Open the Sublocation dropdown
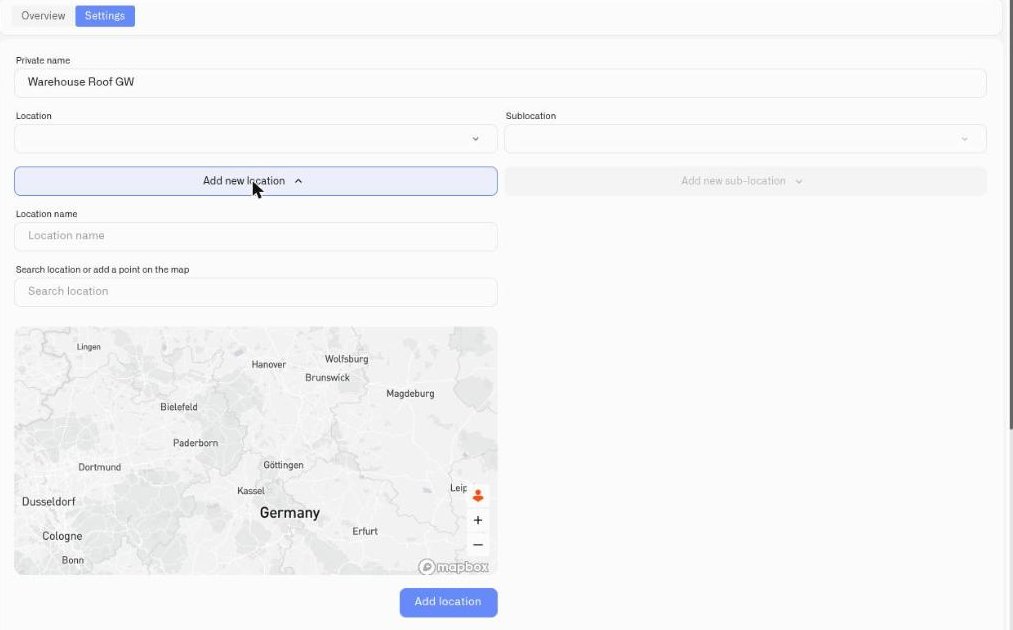Viewport: 1013px width, 630px height. coord(745,138)
